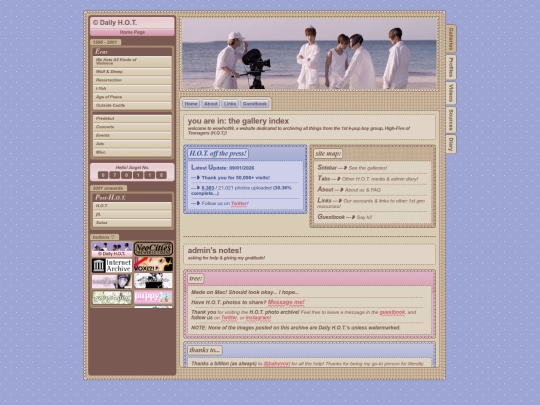Click the 'admin's notes!' heading
The height and width of the screenshot is (405, 540).
[x=214, y=250]
